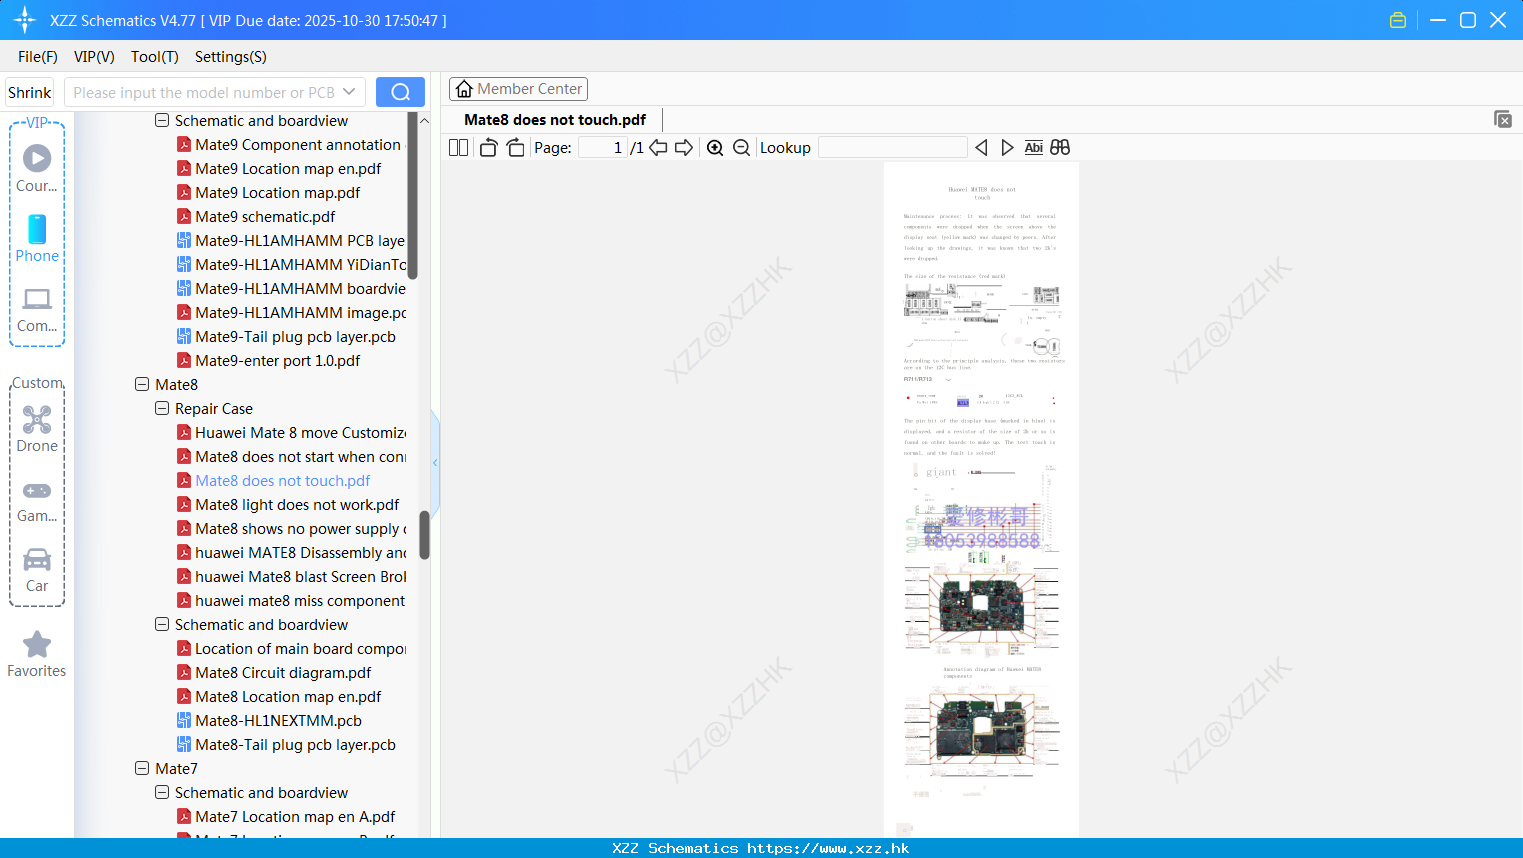Go to the next page arrow
This screenshot has width=1523, height=858.
[684, 147]
